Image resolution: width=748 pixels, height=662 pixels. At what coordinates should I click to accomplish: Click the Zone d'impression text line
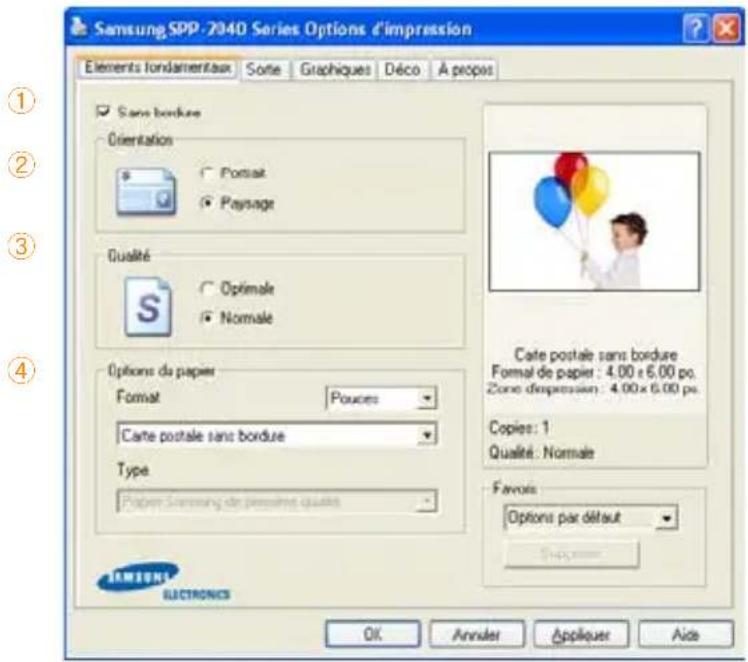pyautogui.click(x=593, y=388)
